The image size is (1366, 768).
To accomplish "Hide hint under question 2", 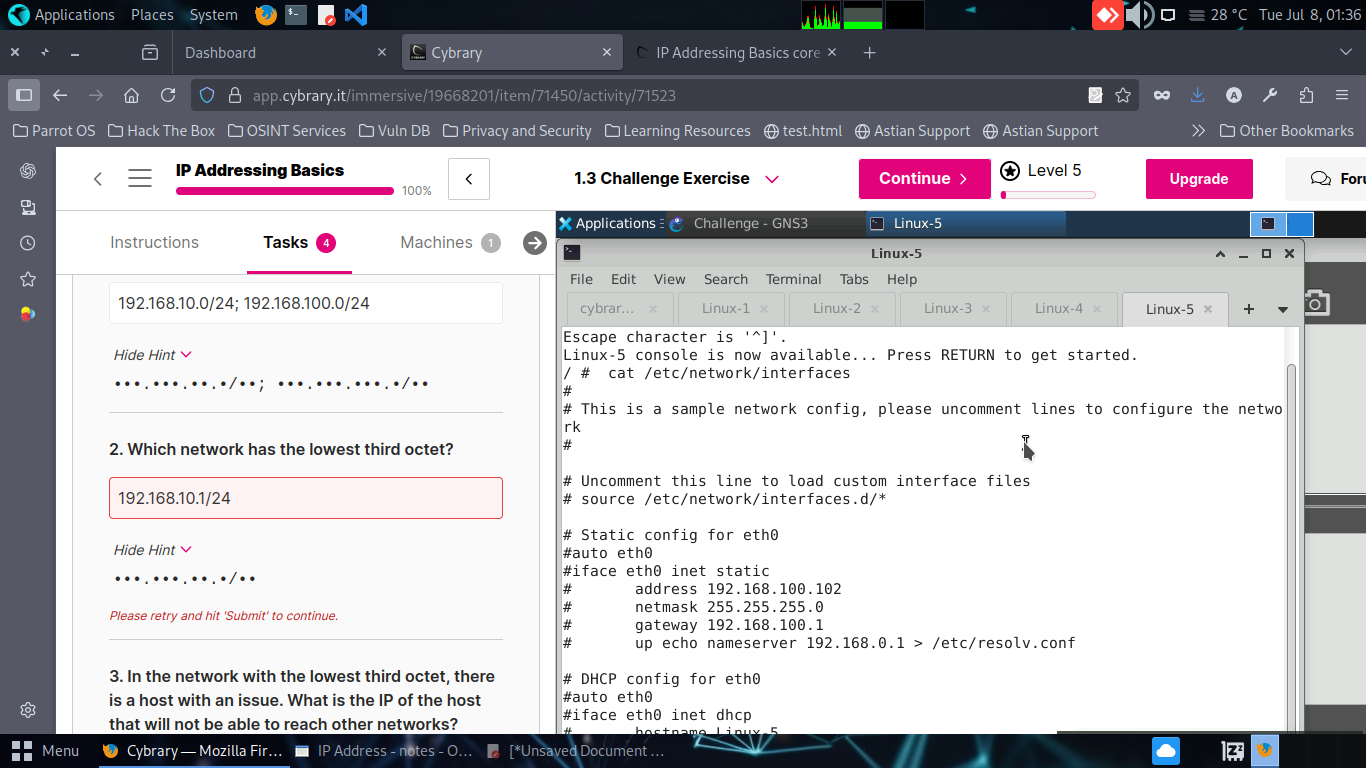I will click(x=152, y=550).
